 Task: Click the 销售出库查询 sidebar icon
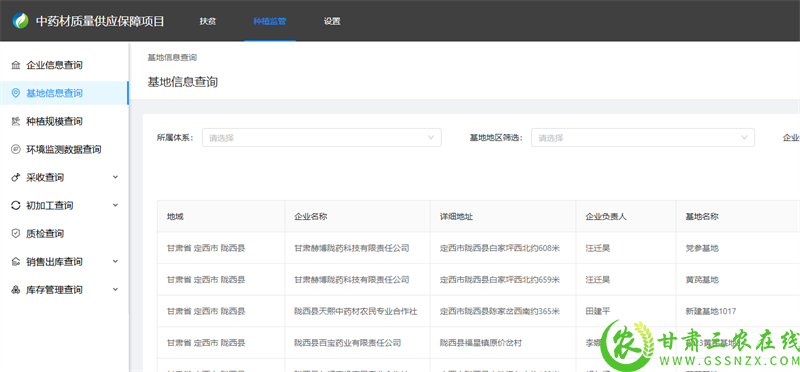[16, 262]
